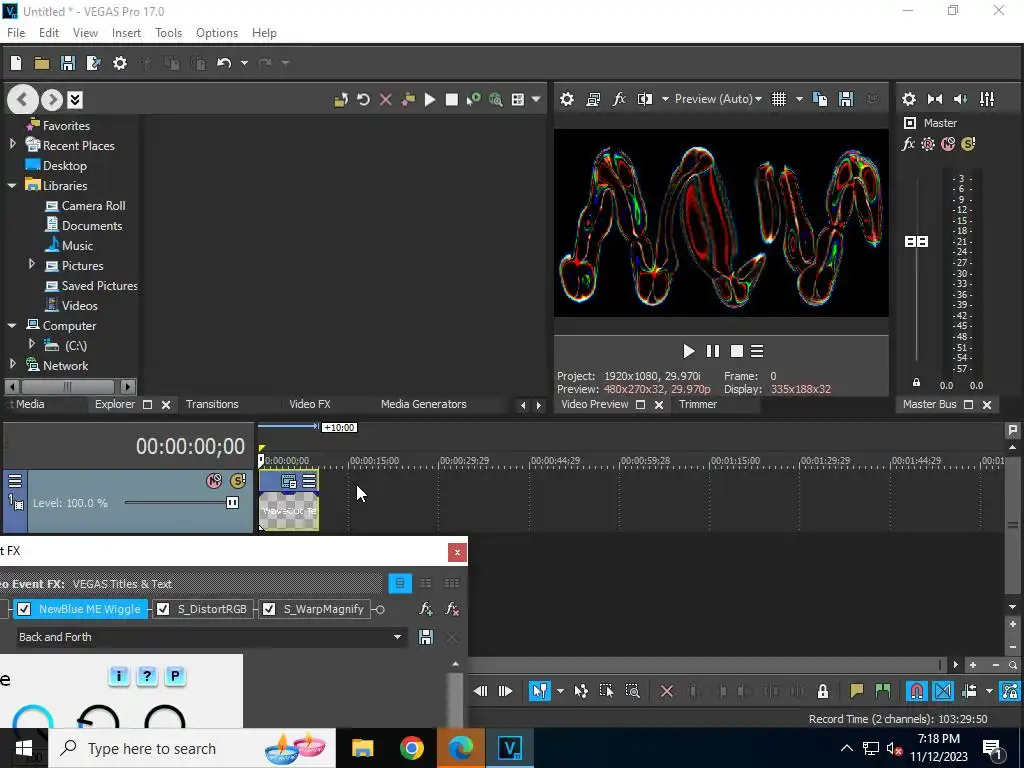Open the undo history dropdown arrow
1024x768 pixels.
(x=244, y=63)
